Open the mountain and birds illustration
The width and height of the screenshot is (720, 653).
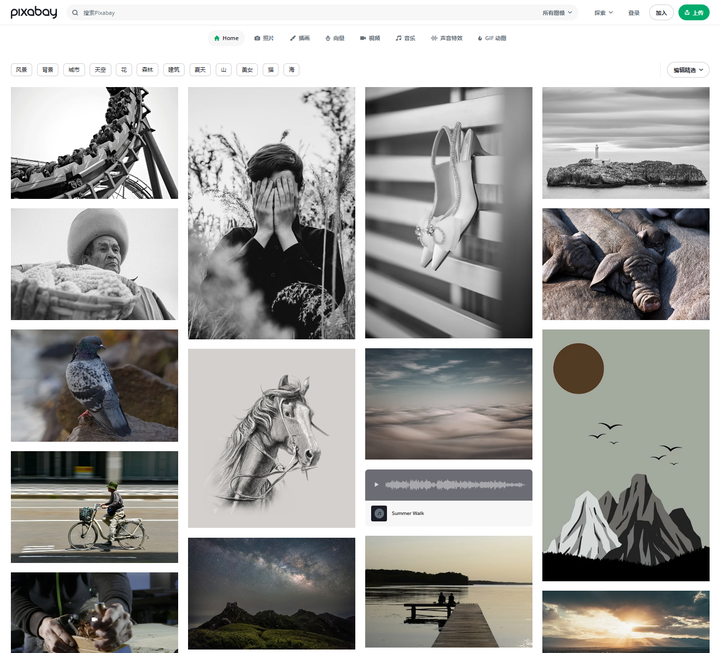pyautogui.click(x=626, y=455)
